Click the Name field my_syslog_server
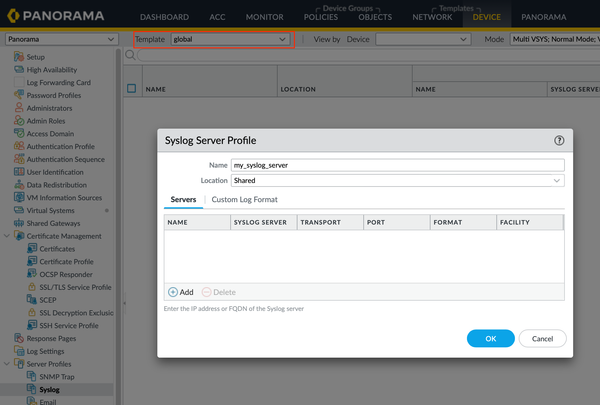The width and height of the screenshot is (600, 405). pyautogui.click(x=397, y=165)
